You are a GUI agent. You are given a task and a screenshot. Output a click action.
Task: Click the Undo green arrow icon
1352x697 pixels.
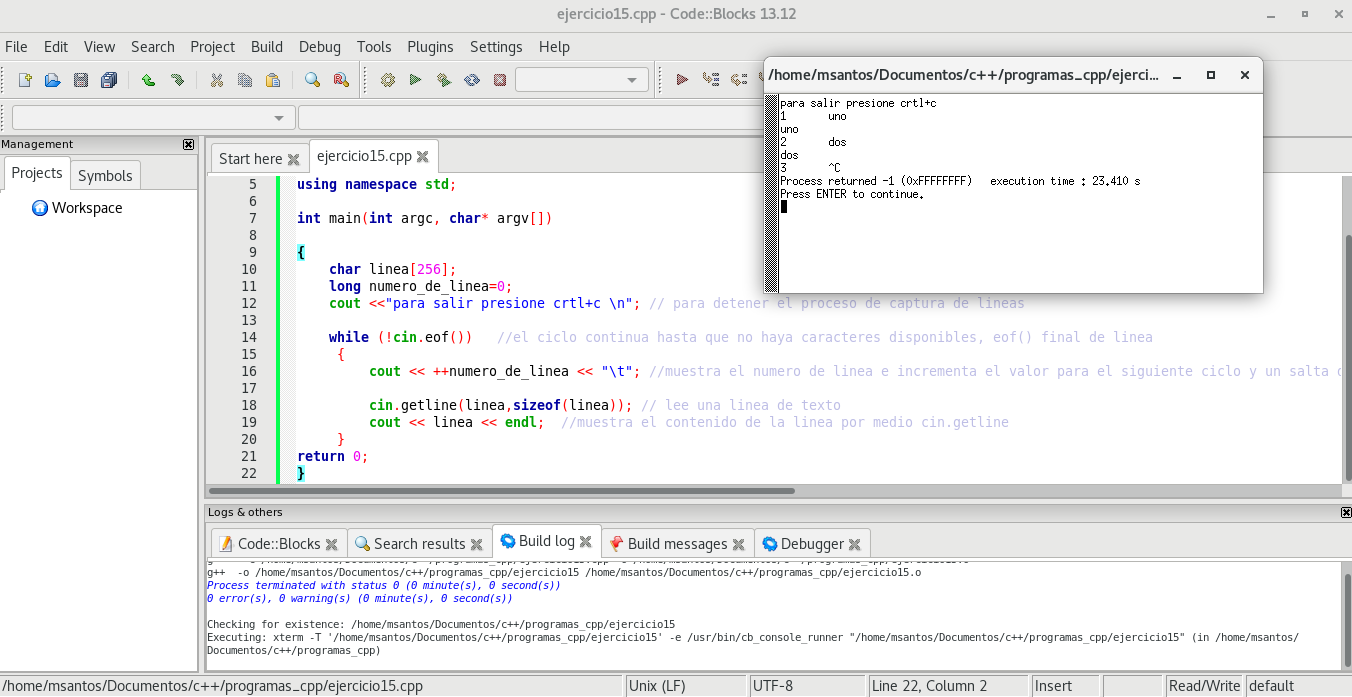(x=148, y=80)
